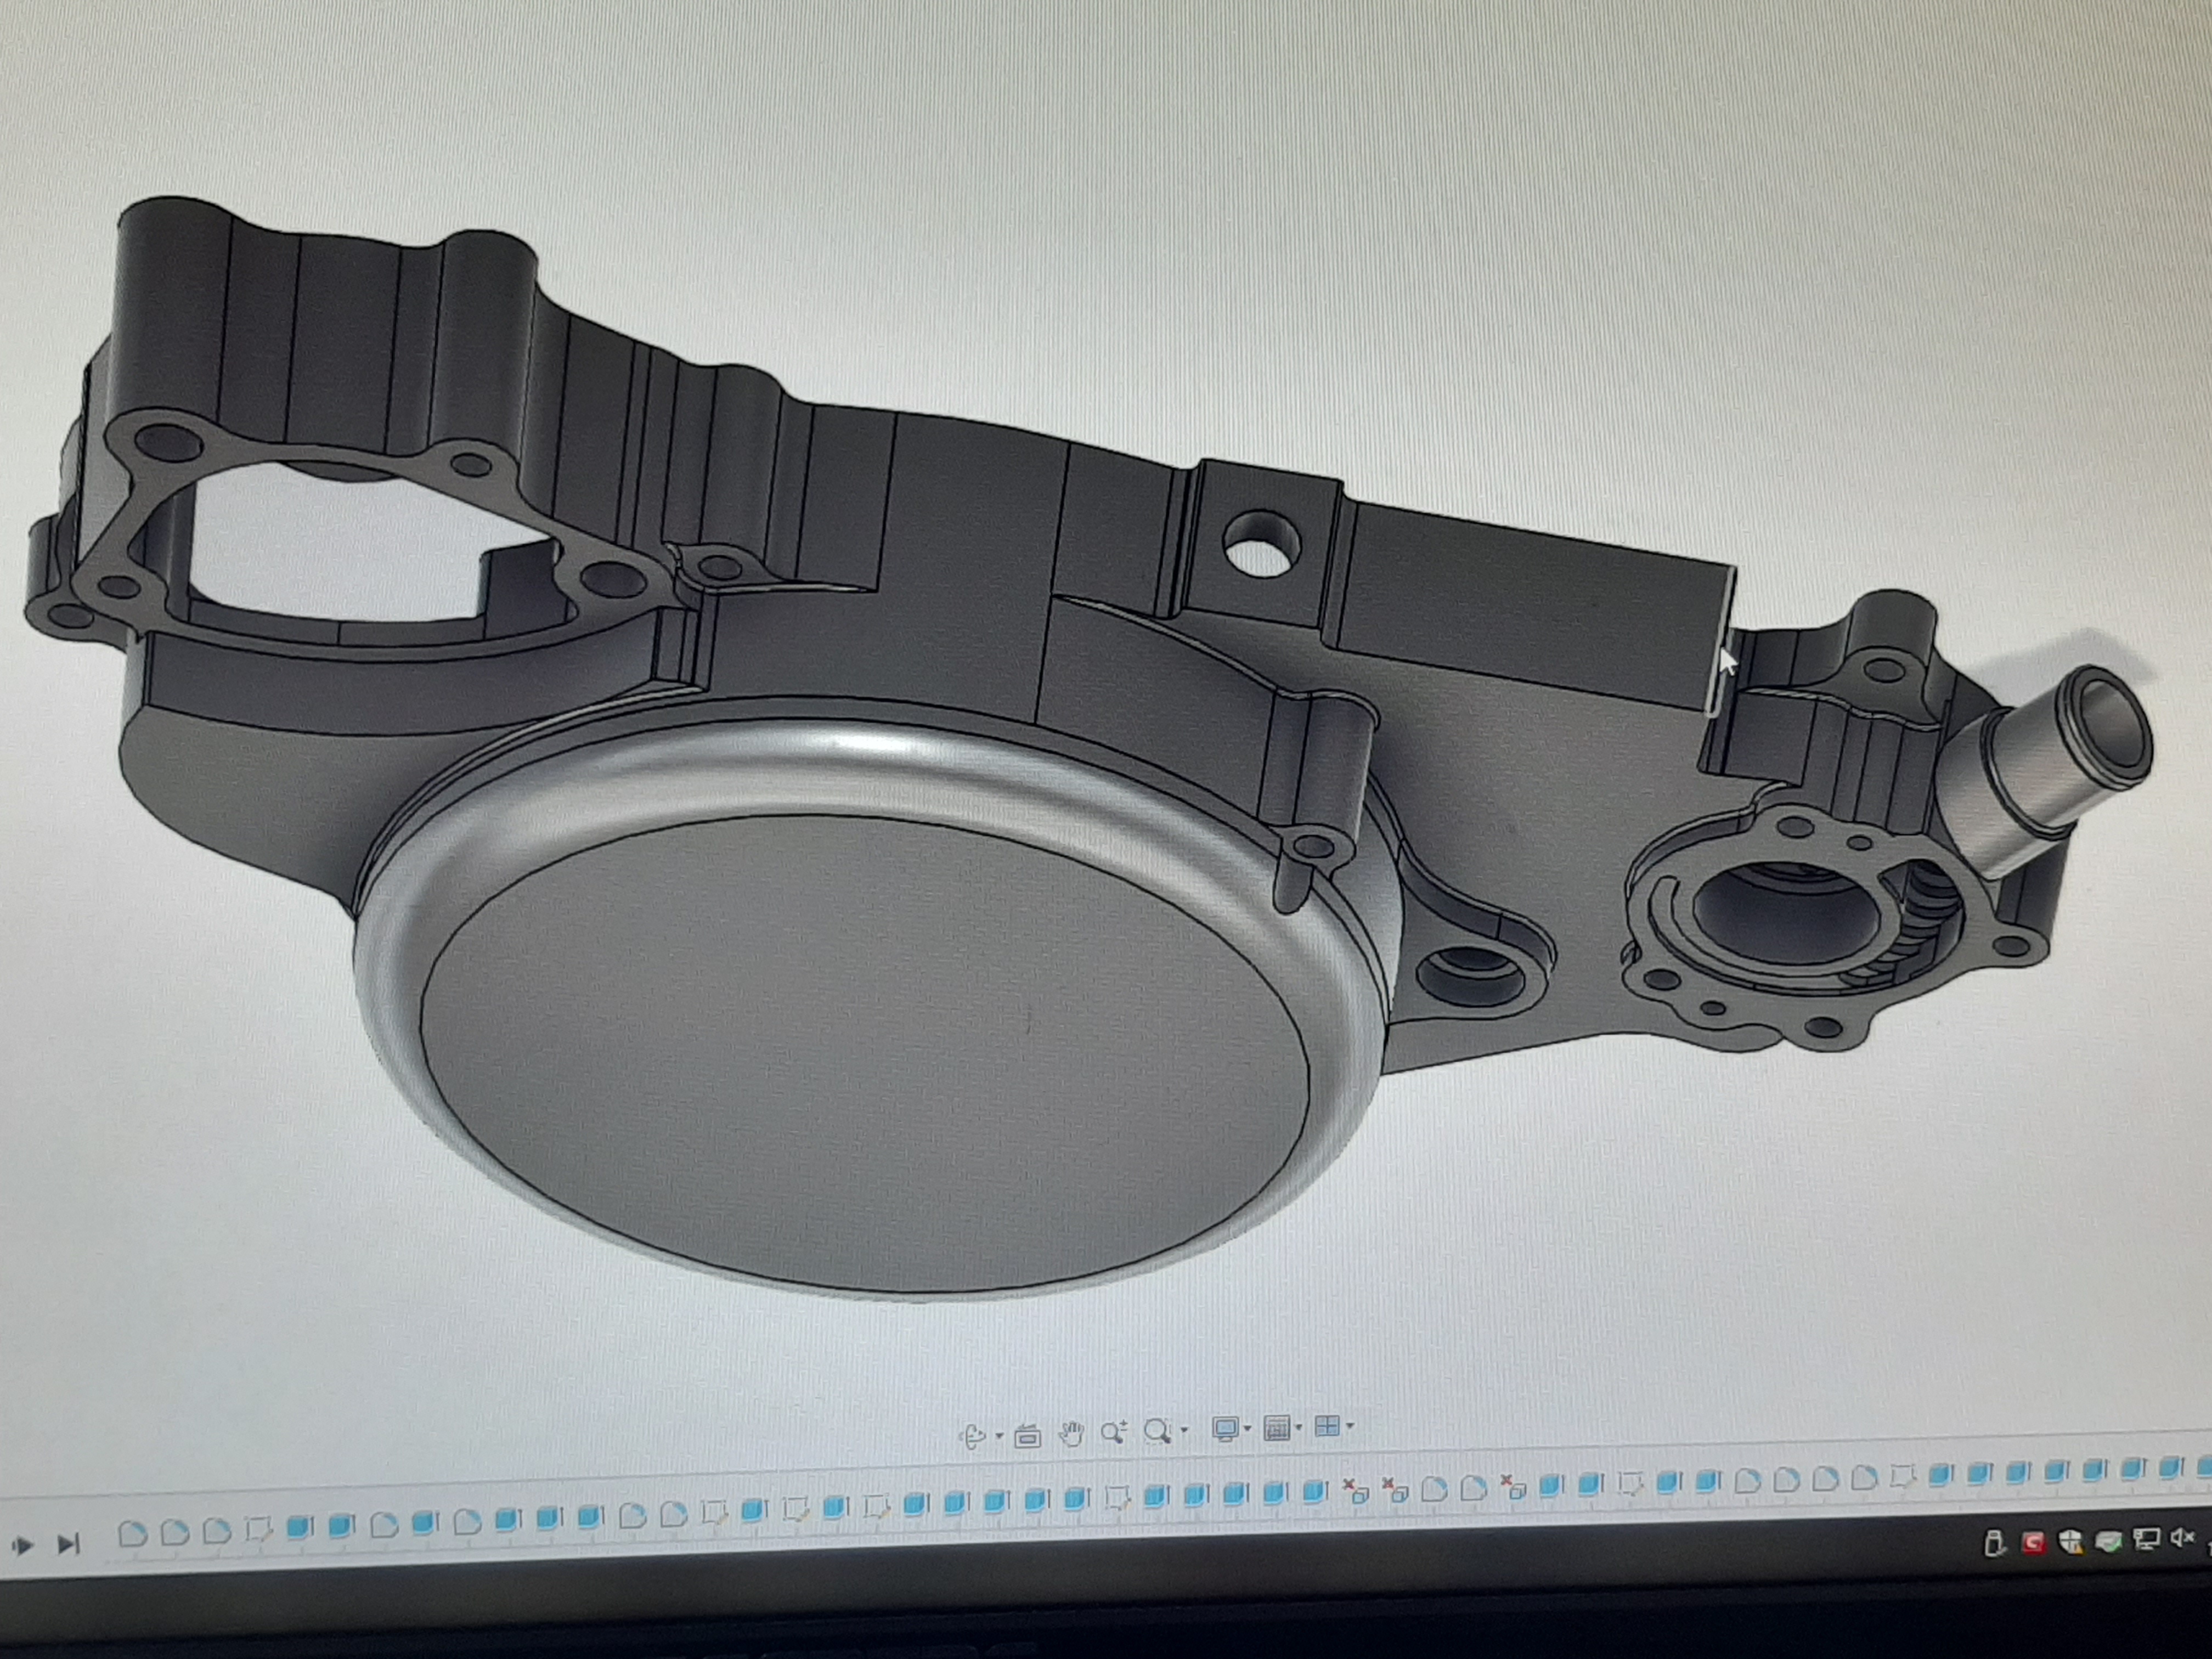Screen dimensions: 2212x1659
Task: Click the Viewports layout icon
Action: (x=1326, y=1427)
